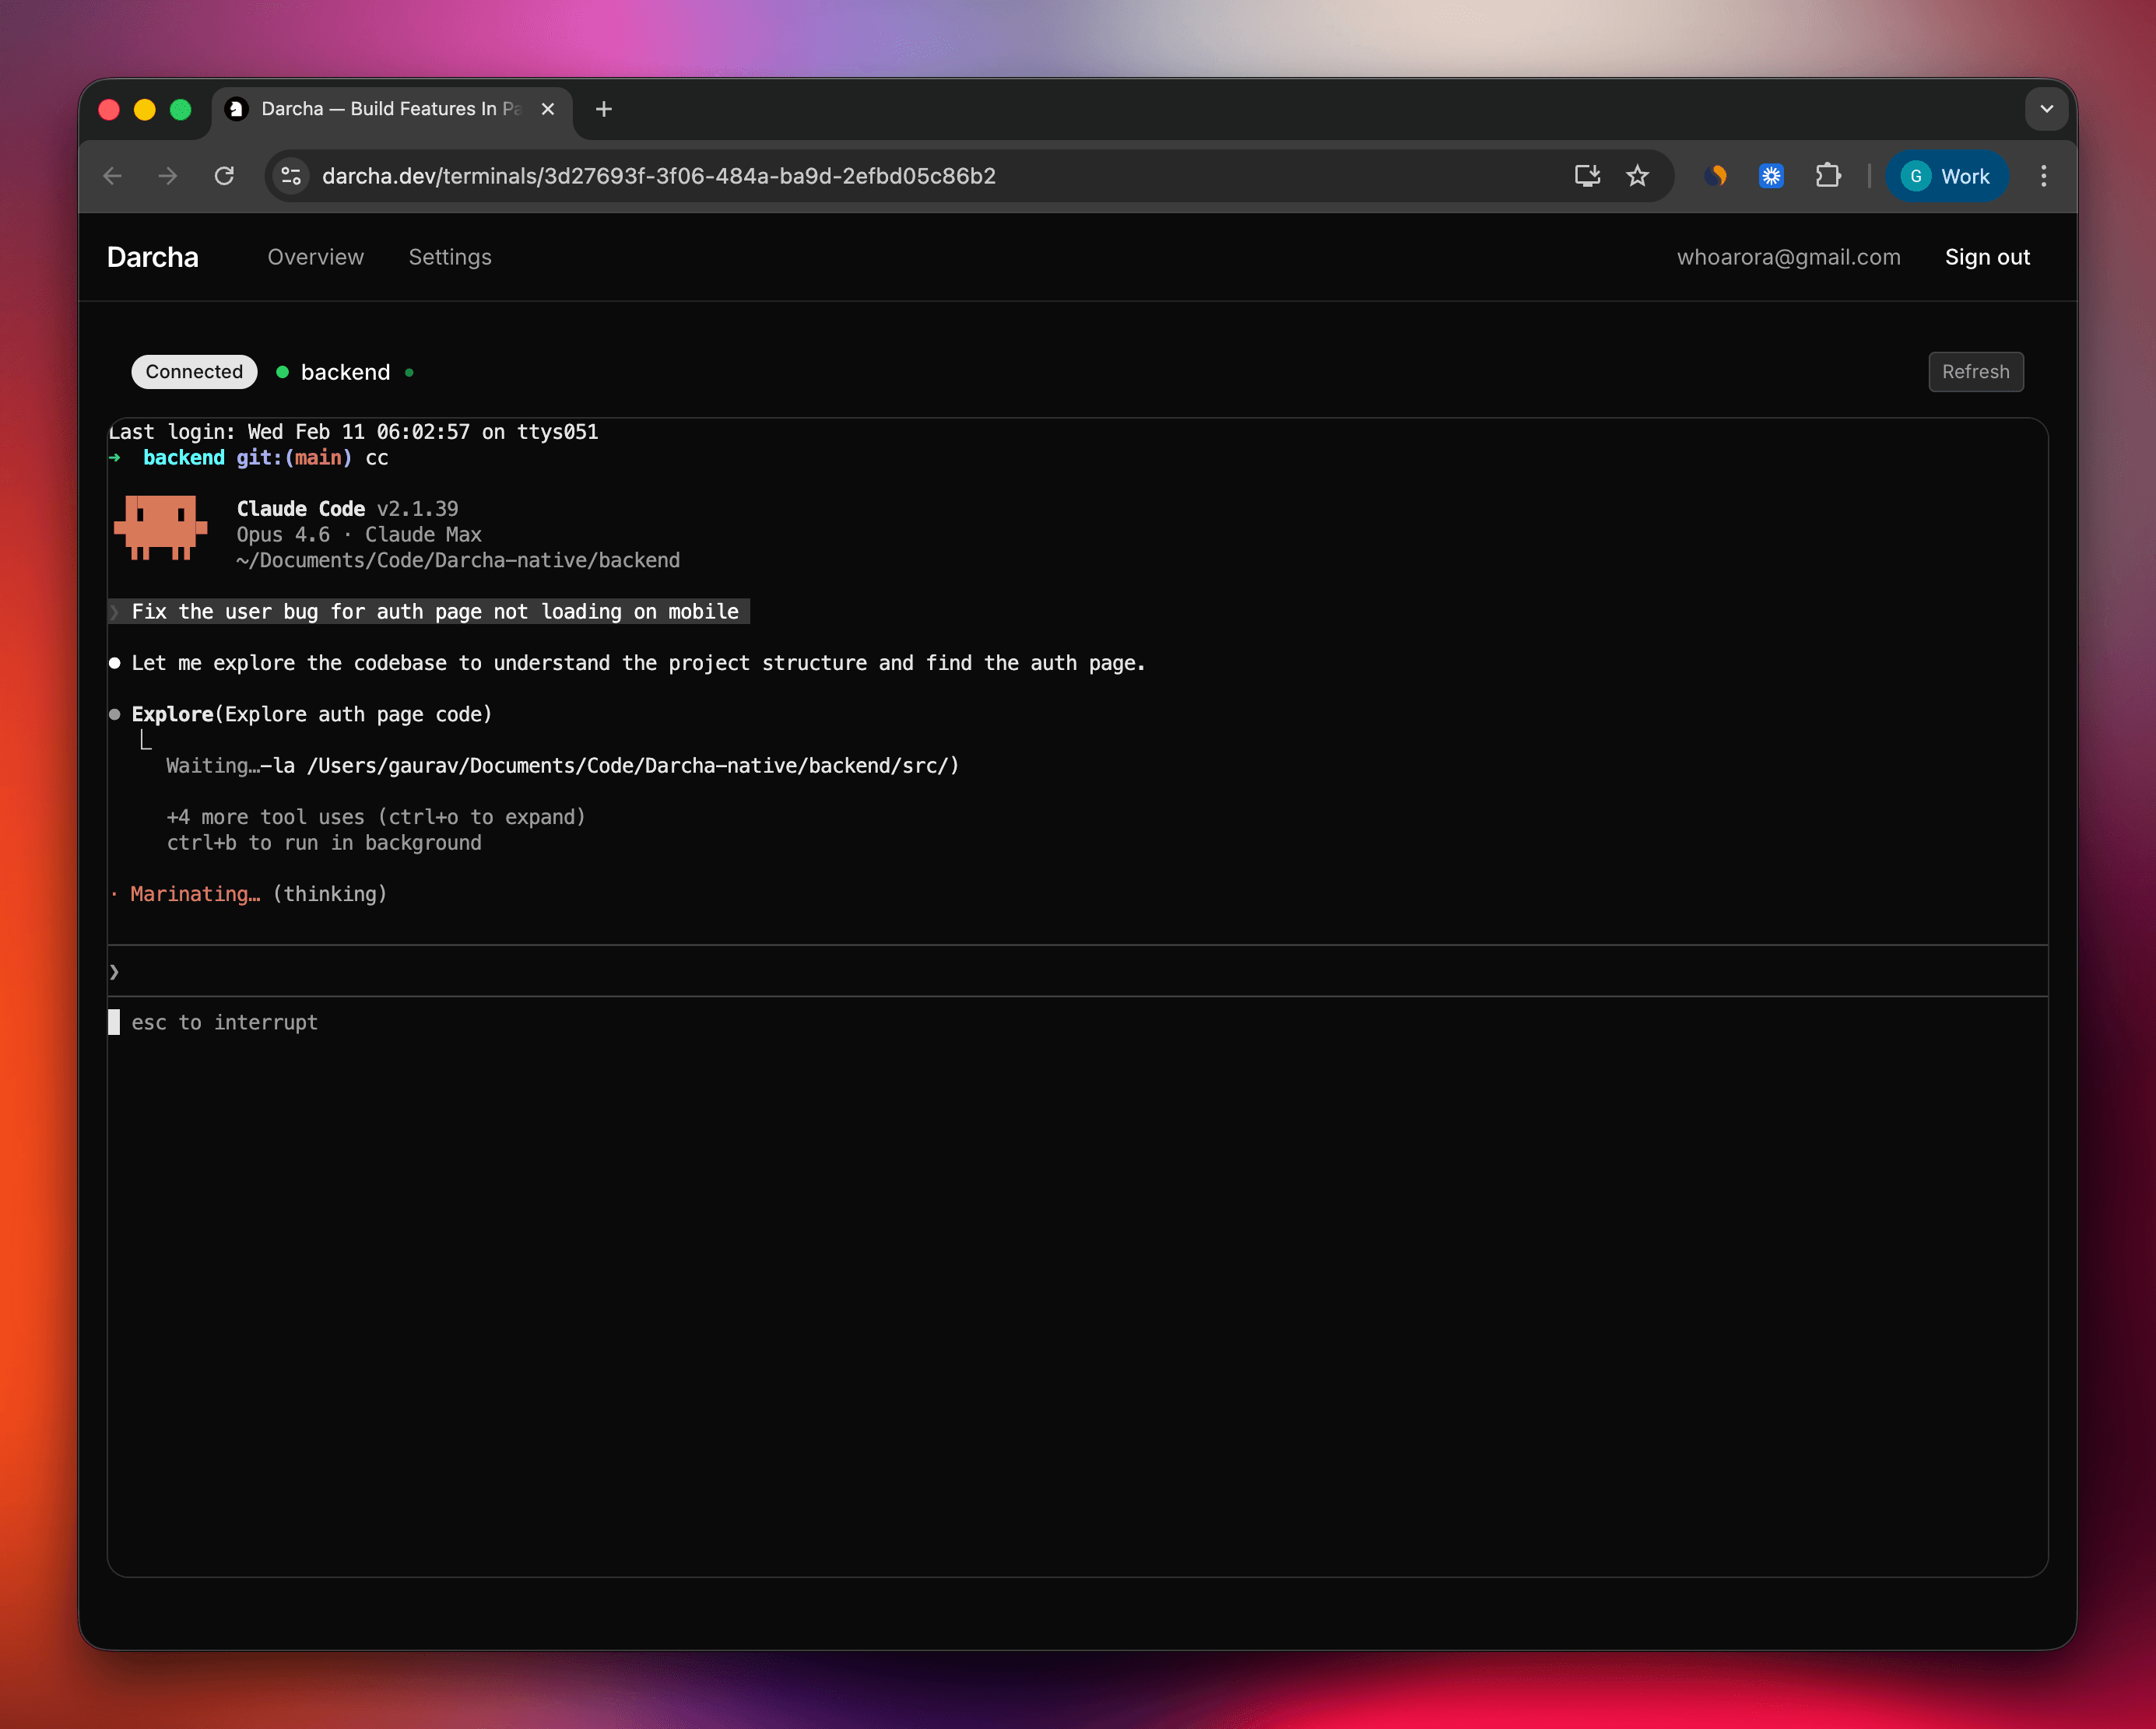Click the green status dot next to backend
2156x1729 pixels.
pos(282,372)
